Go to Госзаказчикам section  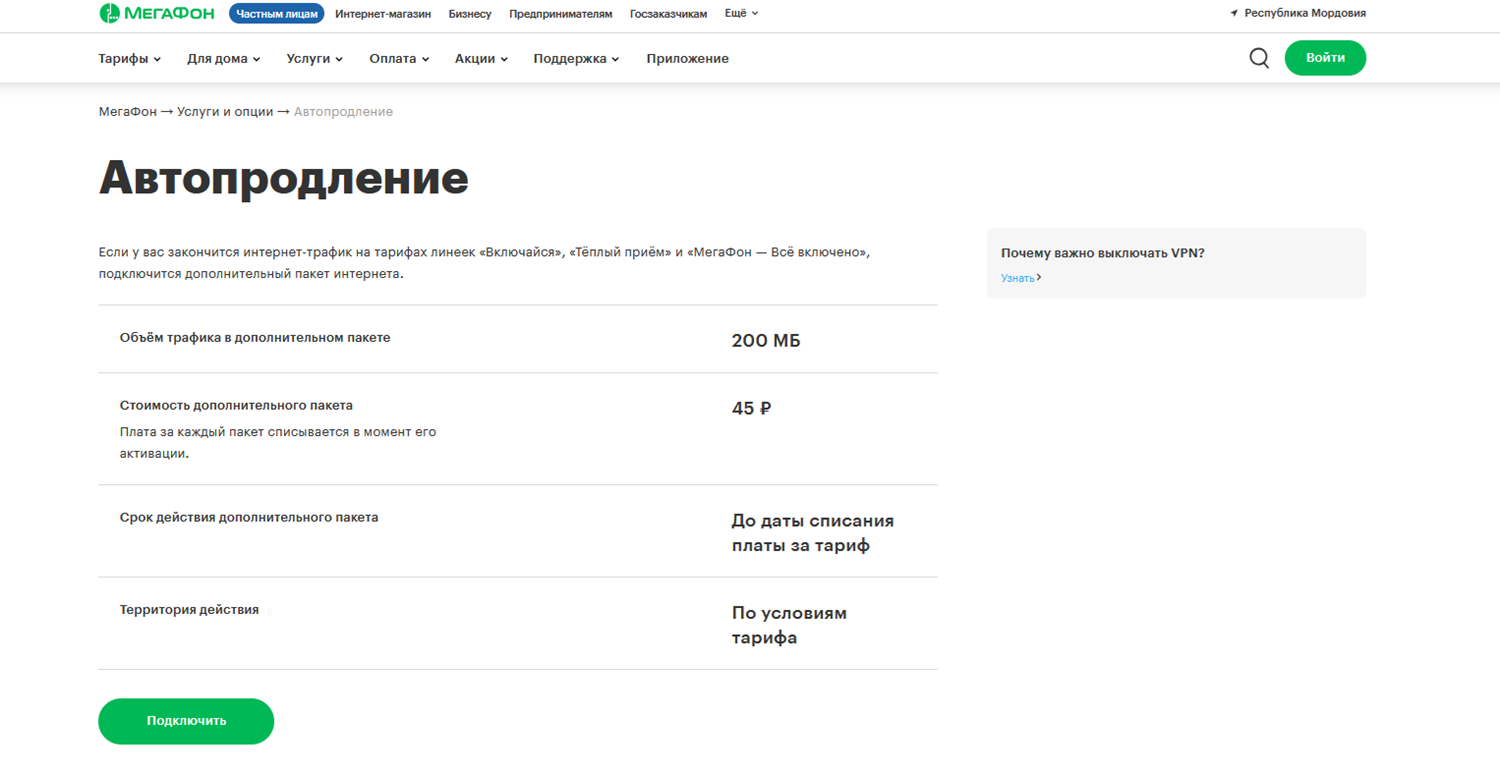point(668,14)
